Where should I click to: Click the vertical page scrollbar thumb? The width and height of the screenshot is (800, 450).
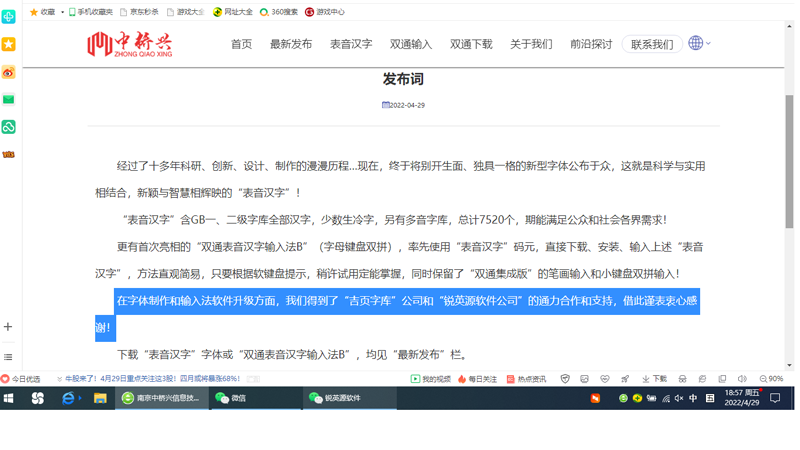pyautogui.click(x=789, y=161)
